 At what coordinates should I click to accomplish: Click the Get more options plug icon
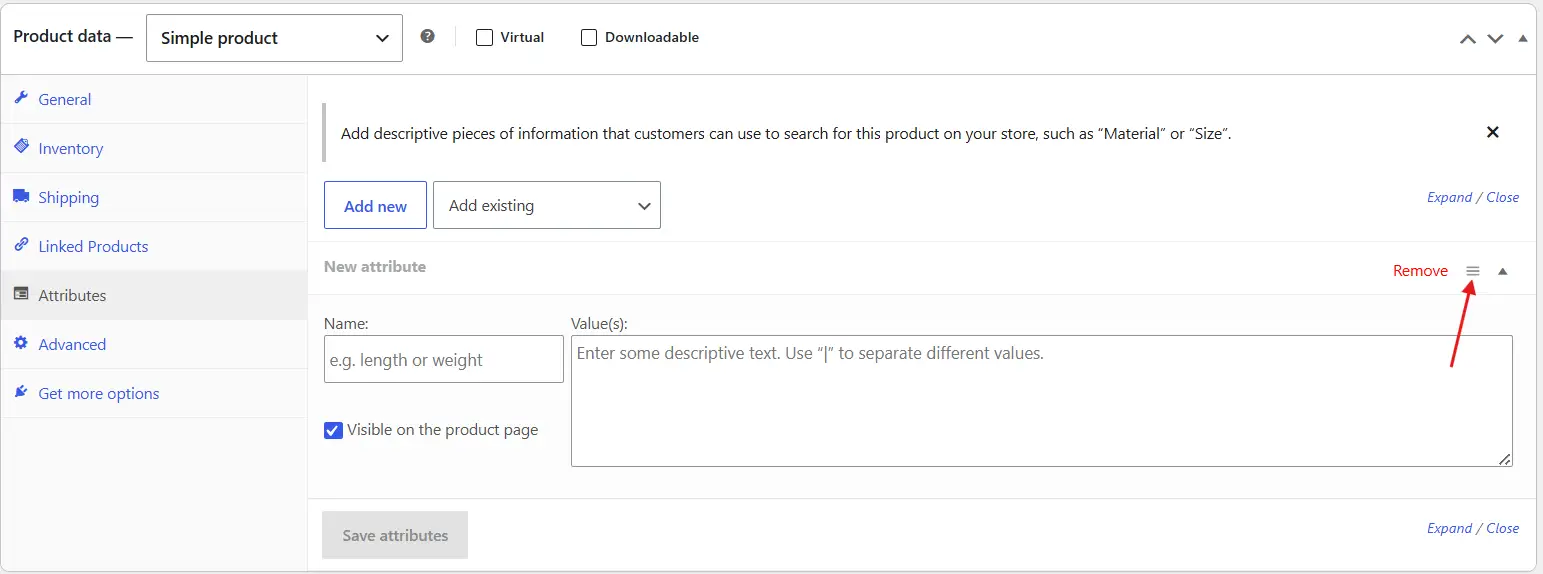(21, 392)
